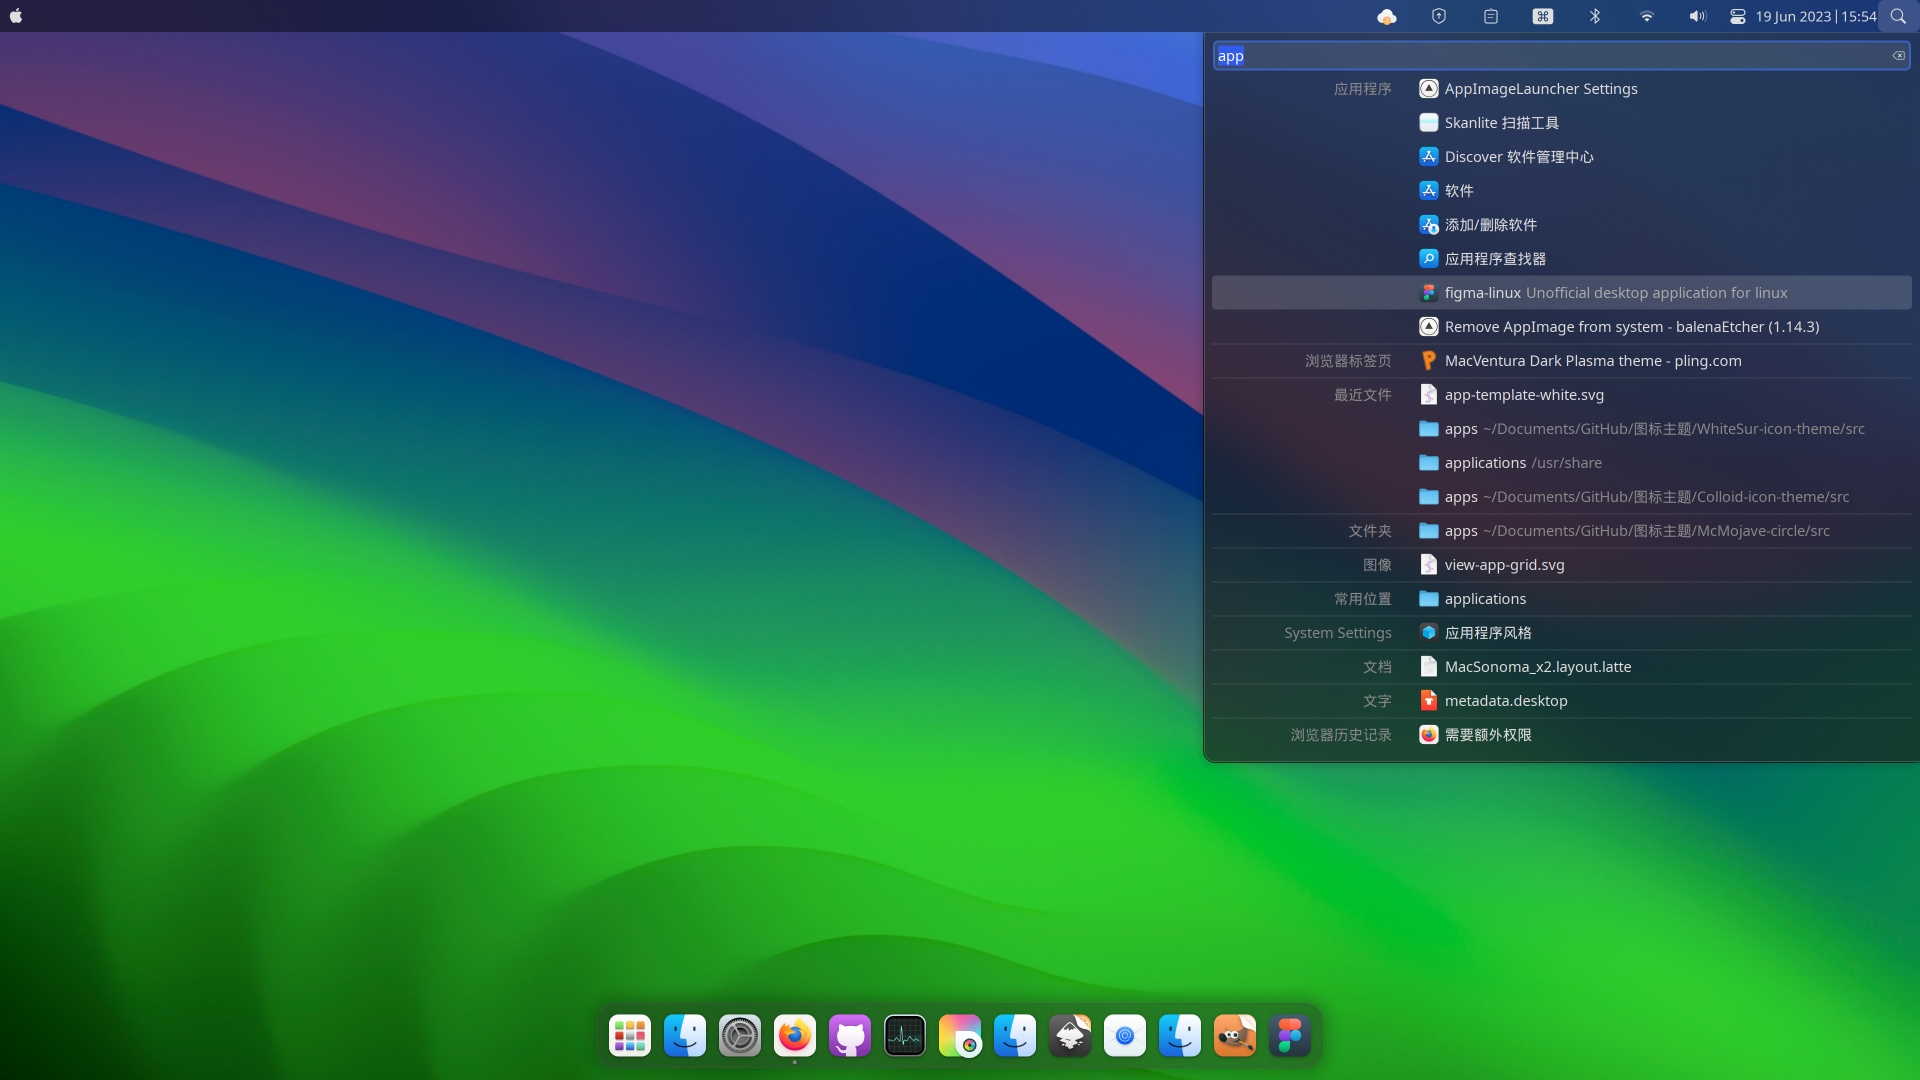Open the Bluetooth tray icon

(x=1595, y=16)
